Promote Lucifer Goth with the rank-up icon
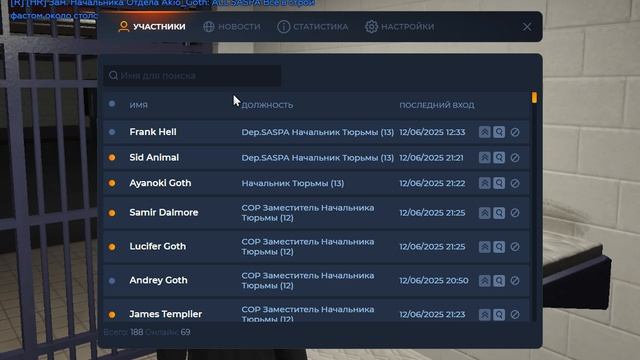 [x=484, y=247]
